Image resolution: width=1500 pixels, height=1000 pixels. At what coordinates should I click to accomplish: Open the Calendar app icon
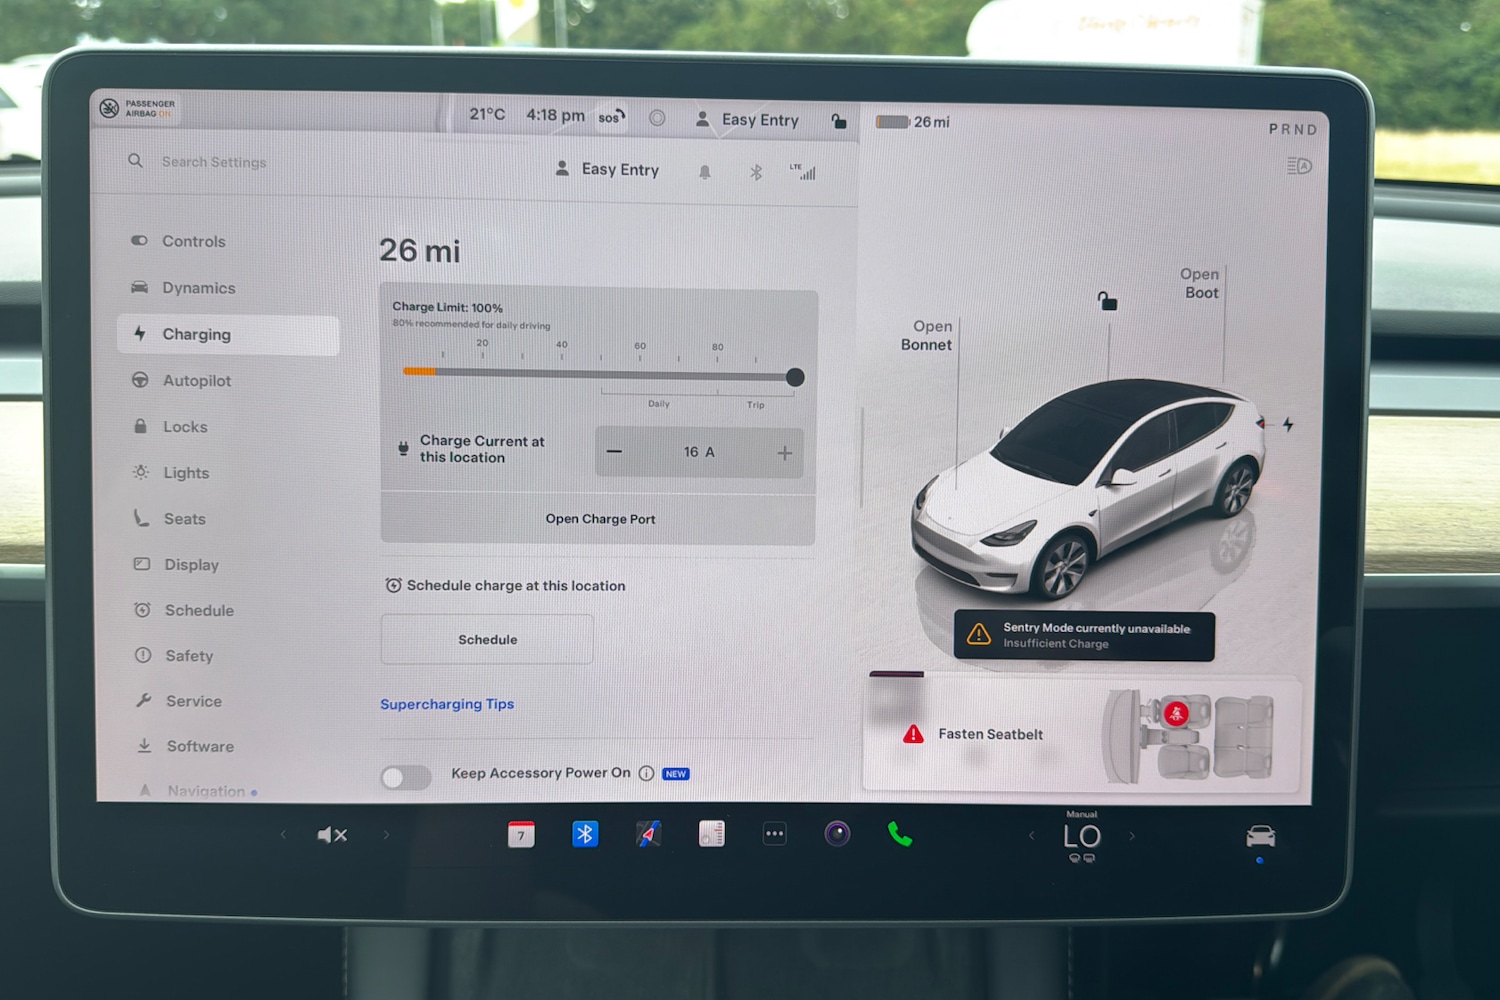point(521,834)
